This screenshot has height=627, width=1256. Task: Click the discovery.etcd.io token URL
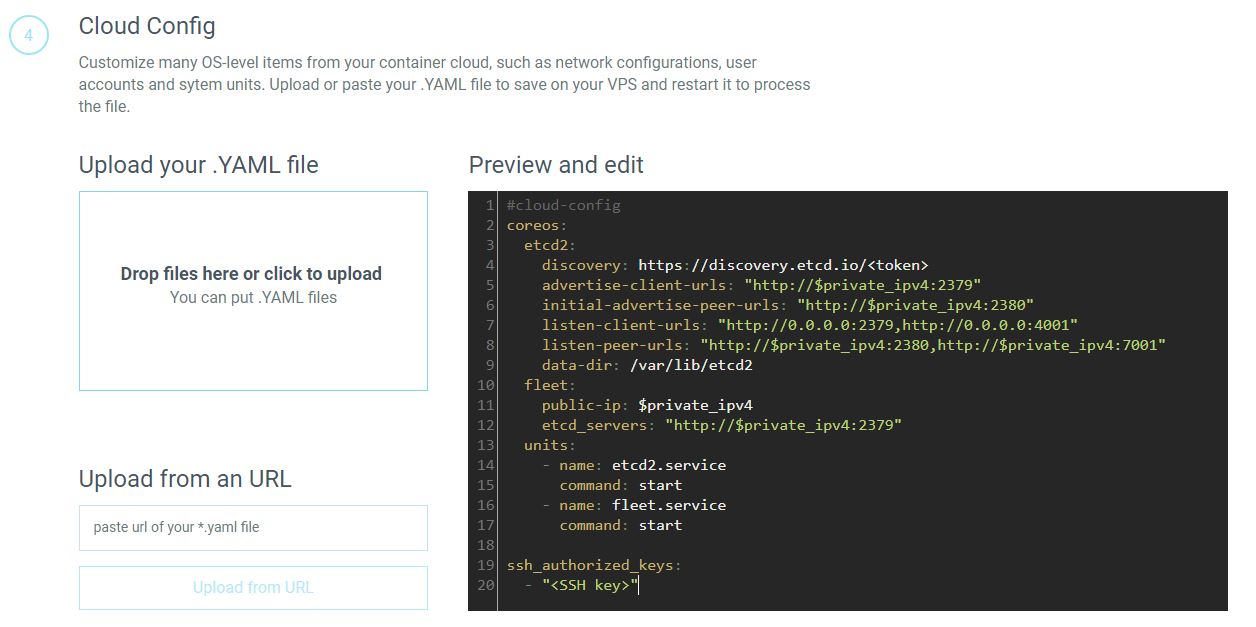[x=783, y=265]
